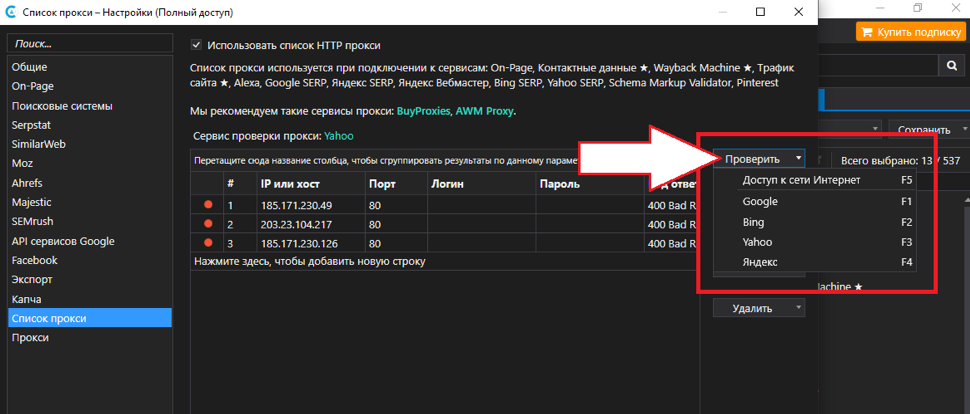The width and height of the screenshot is (970, 414).
Task: Click the app logo in title bar
Action: pyautogui.click(x=11, y=12)
